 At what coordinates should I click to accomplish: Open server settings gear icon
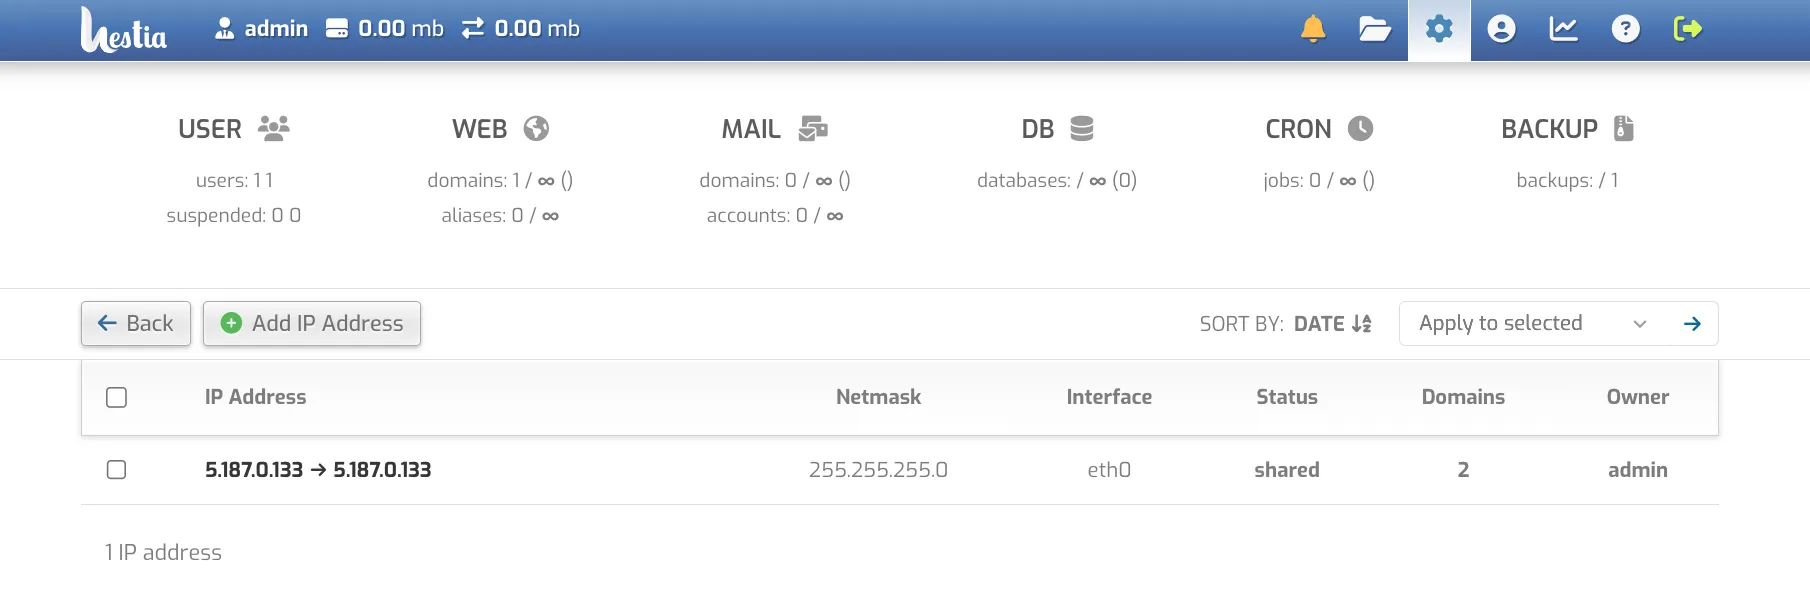coord(1439,29)
